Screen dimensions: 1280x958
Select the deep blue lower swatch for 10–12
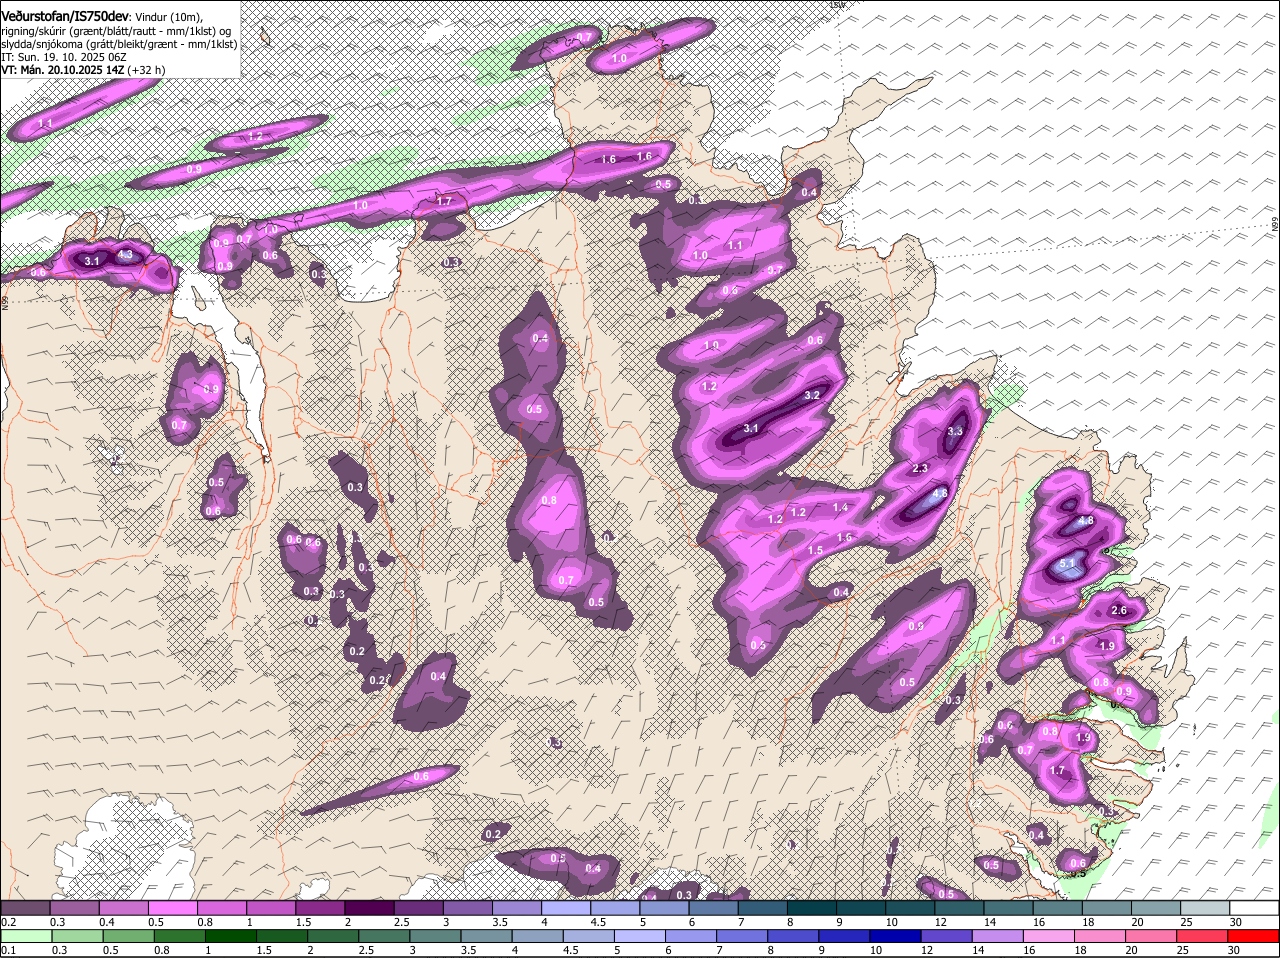point(898,936)
